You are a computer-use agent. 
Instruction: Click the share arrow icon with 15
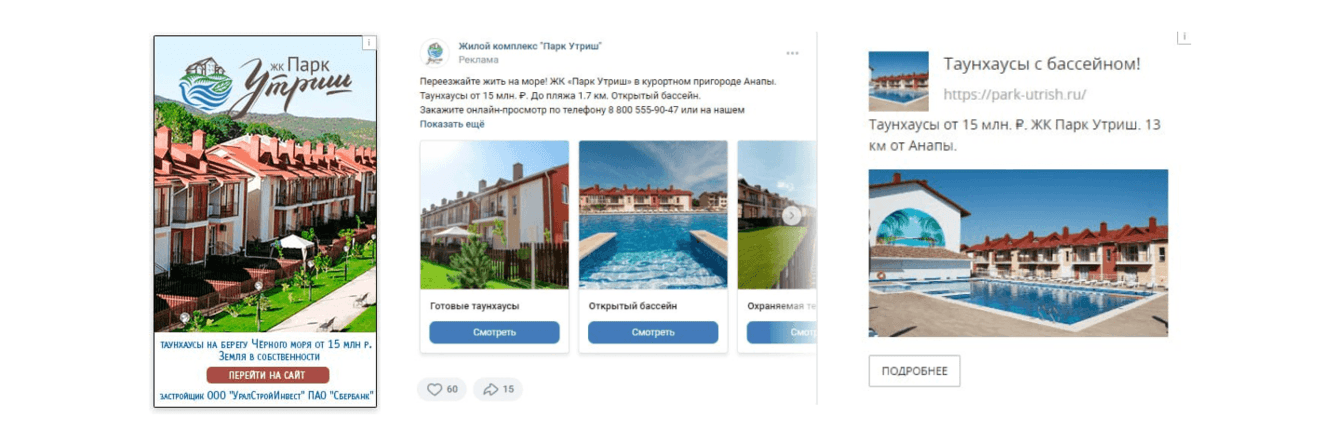tap(490, 389)
